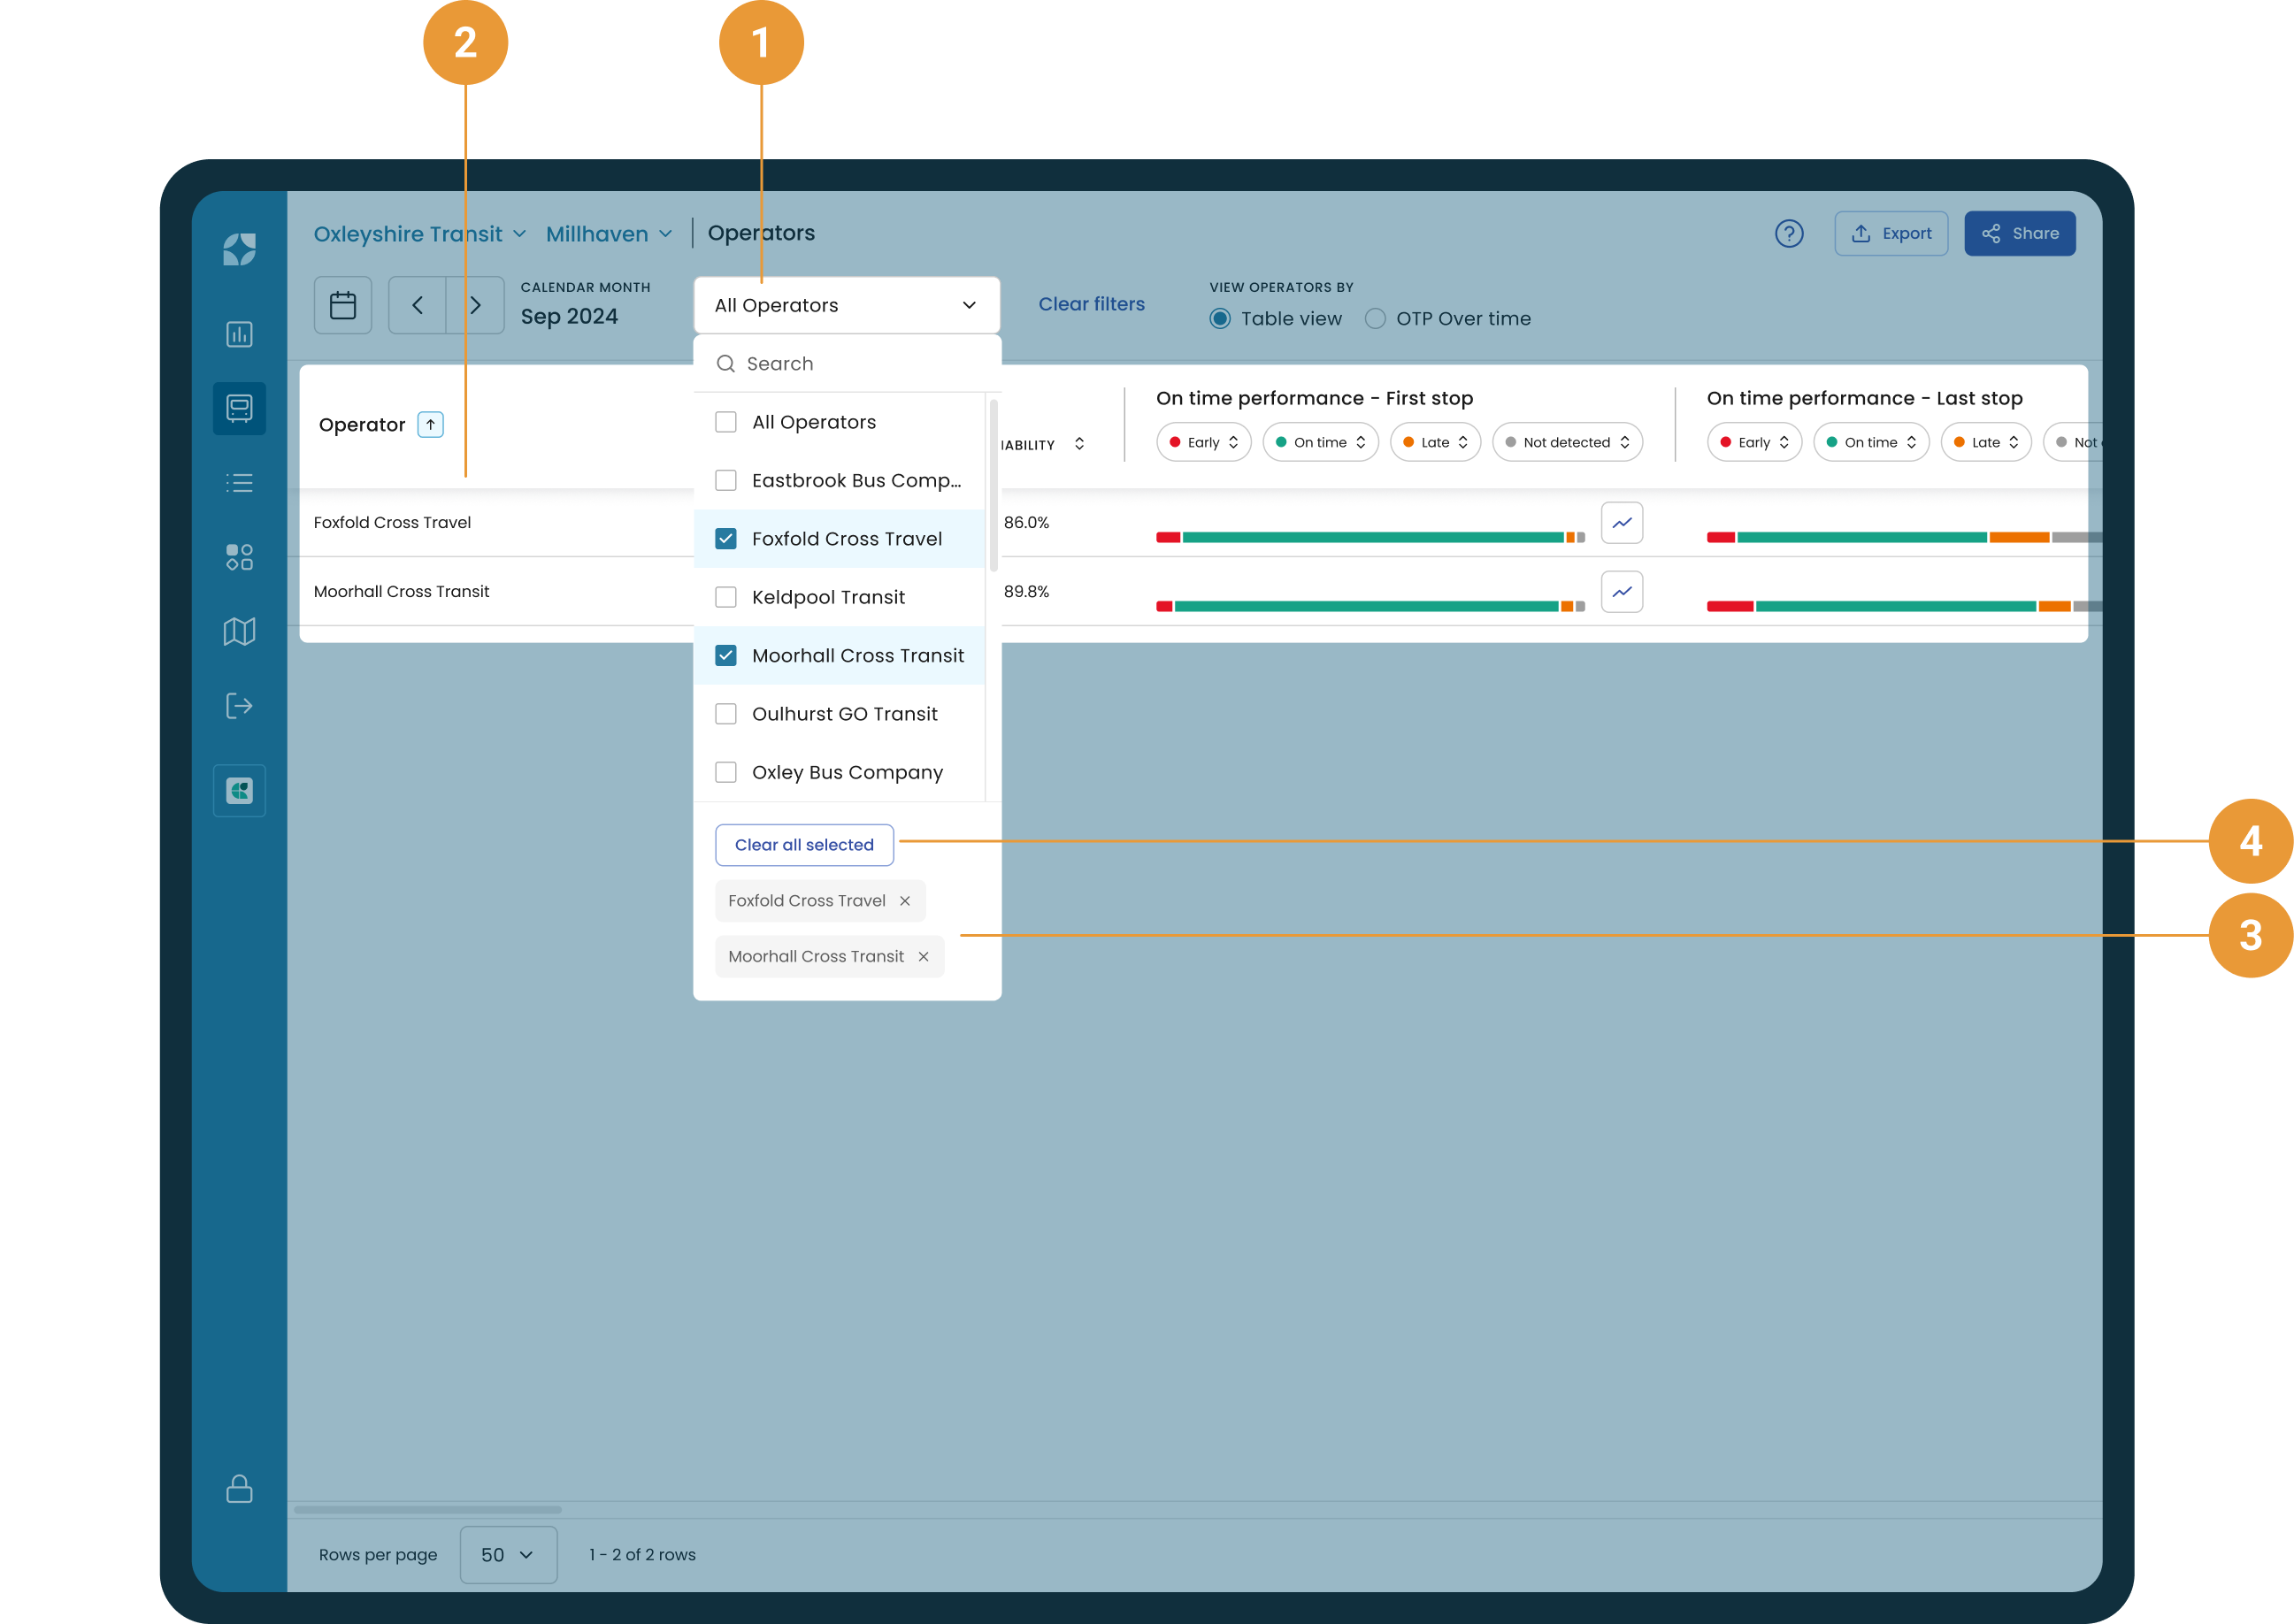
Task: Open the help question mark icon
Action: coord(1788,233)
